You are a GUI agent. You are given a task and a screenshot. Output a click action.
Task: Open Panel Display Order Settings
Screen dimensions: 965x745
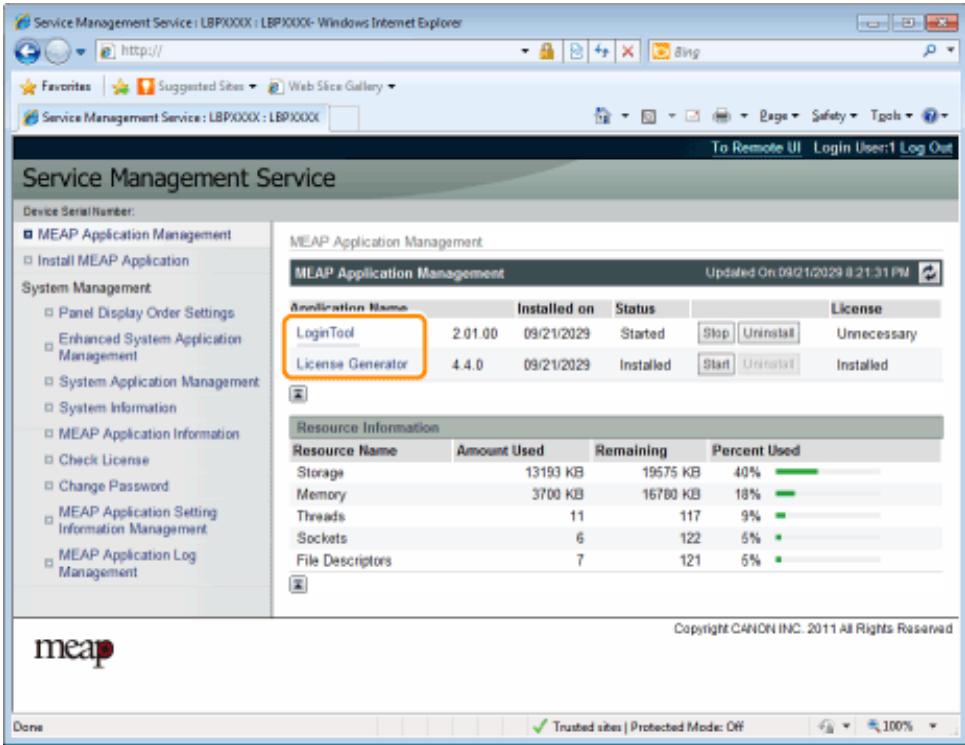tap(146, 313)
